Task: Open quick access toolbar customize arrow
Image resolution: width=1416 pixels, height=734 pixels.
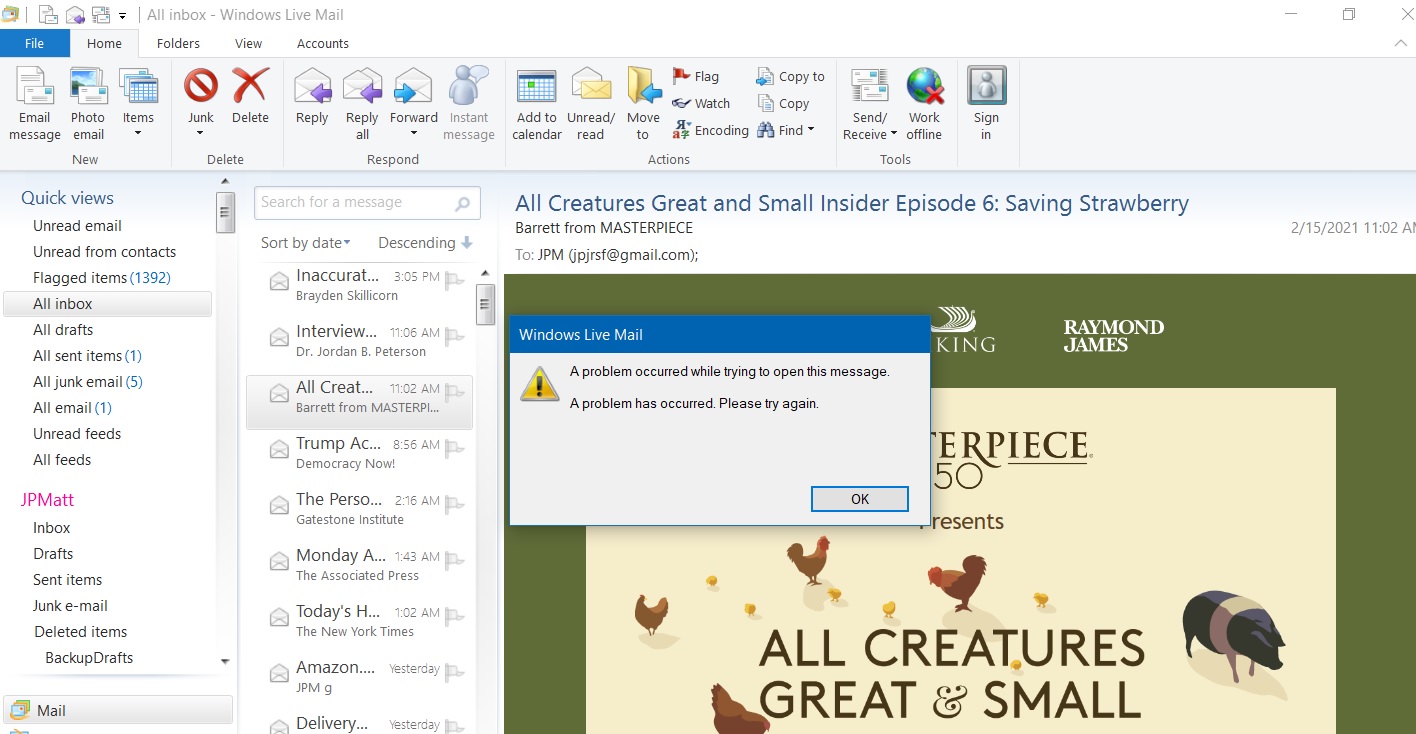Action: pyautogui.click(x=123, y=15)
